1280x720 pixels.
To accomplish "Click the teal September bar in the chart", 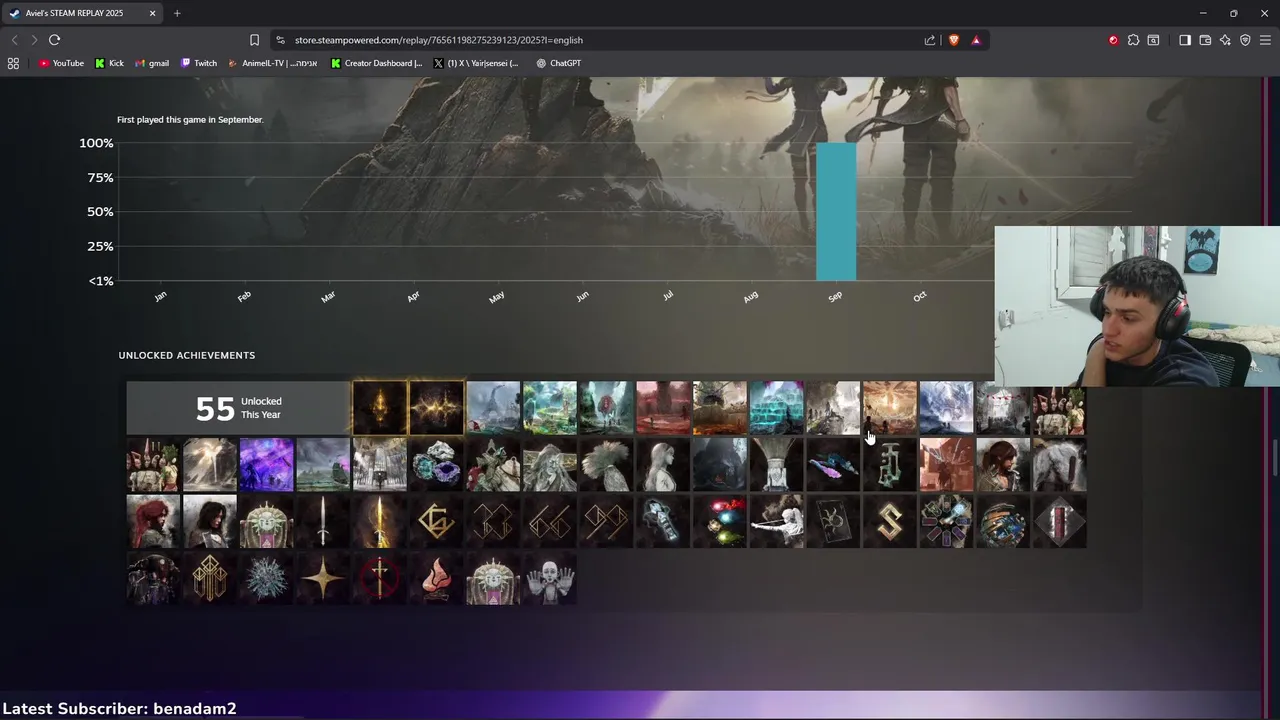I will click(836, 212).
